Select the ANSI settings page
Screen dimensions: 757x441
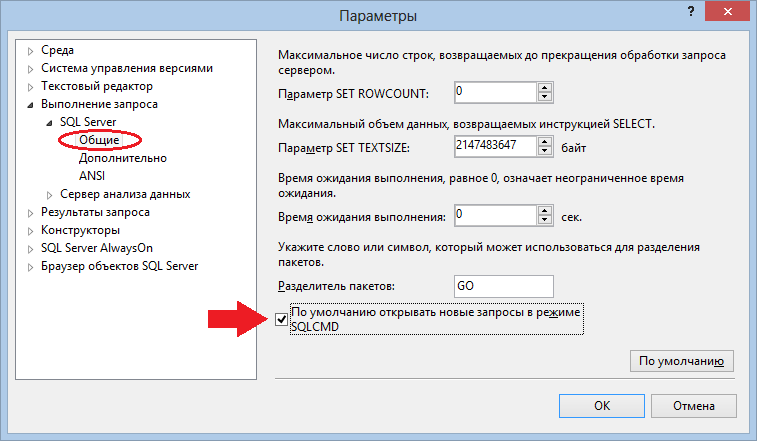point(92,176)
